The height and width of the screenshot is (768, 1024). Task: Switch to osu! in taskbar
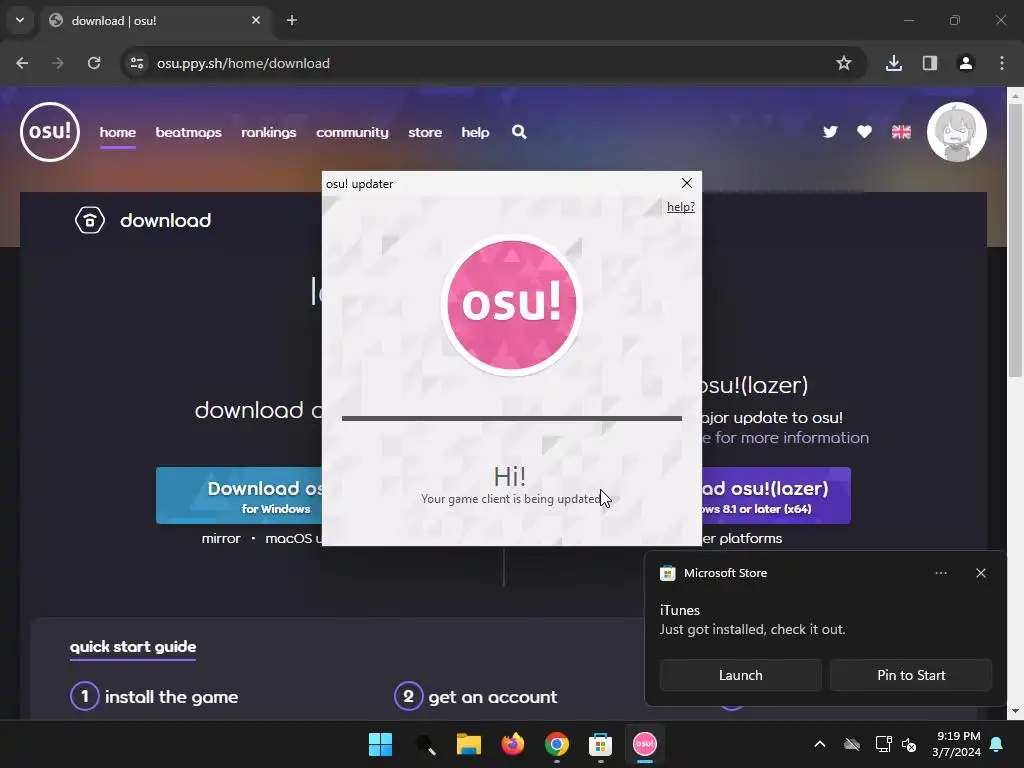645,744
